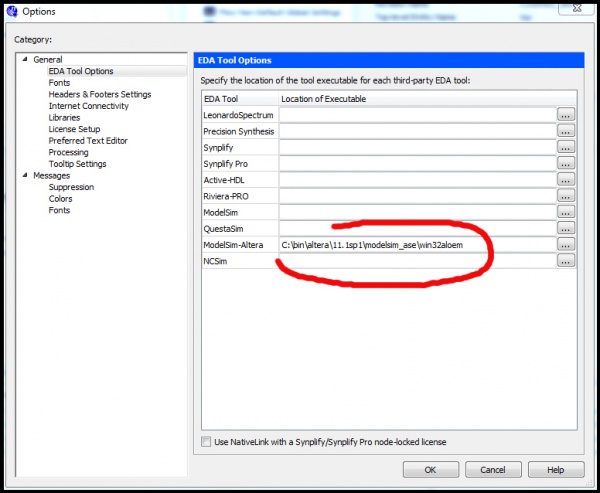The image size is (600, 493).
Task: Select the General tree item
Action: click(x=48, y=59)
